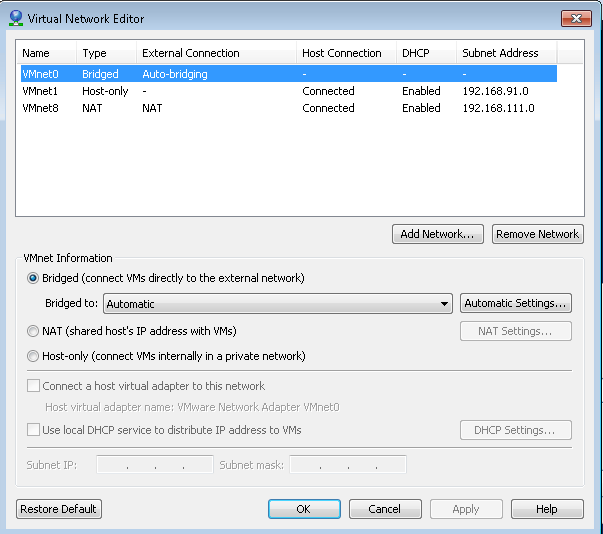603x534 pixels.
Task: Select the Bridged radio button
Action: coord(34,278)
